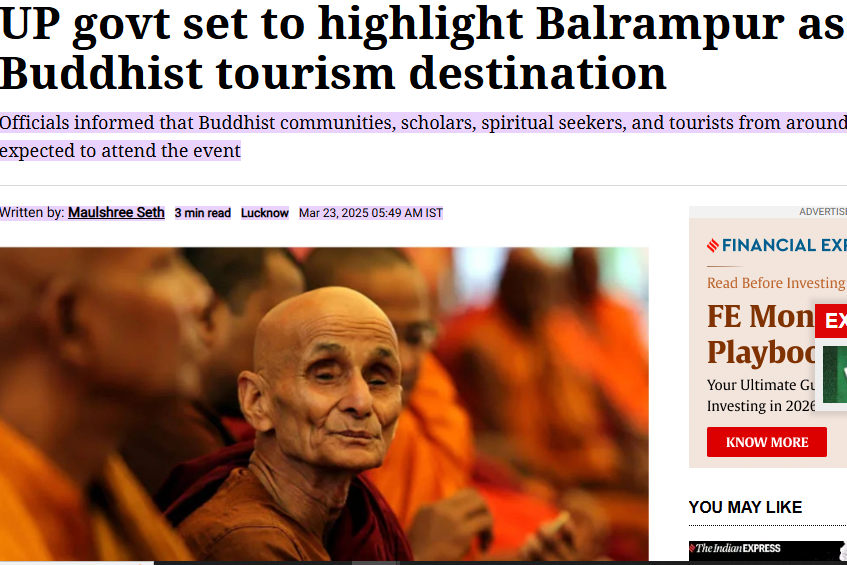Open the green thumbnail in the floating widget
Image resolution: width=847 pixels, height=565 pixels.
point(835,374)
